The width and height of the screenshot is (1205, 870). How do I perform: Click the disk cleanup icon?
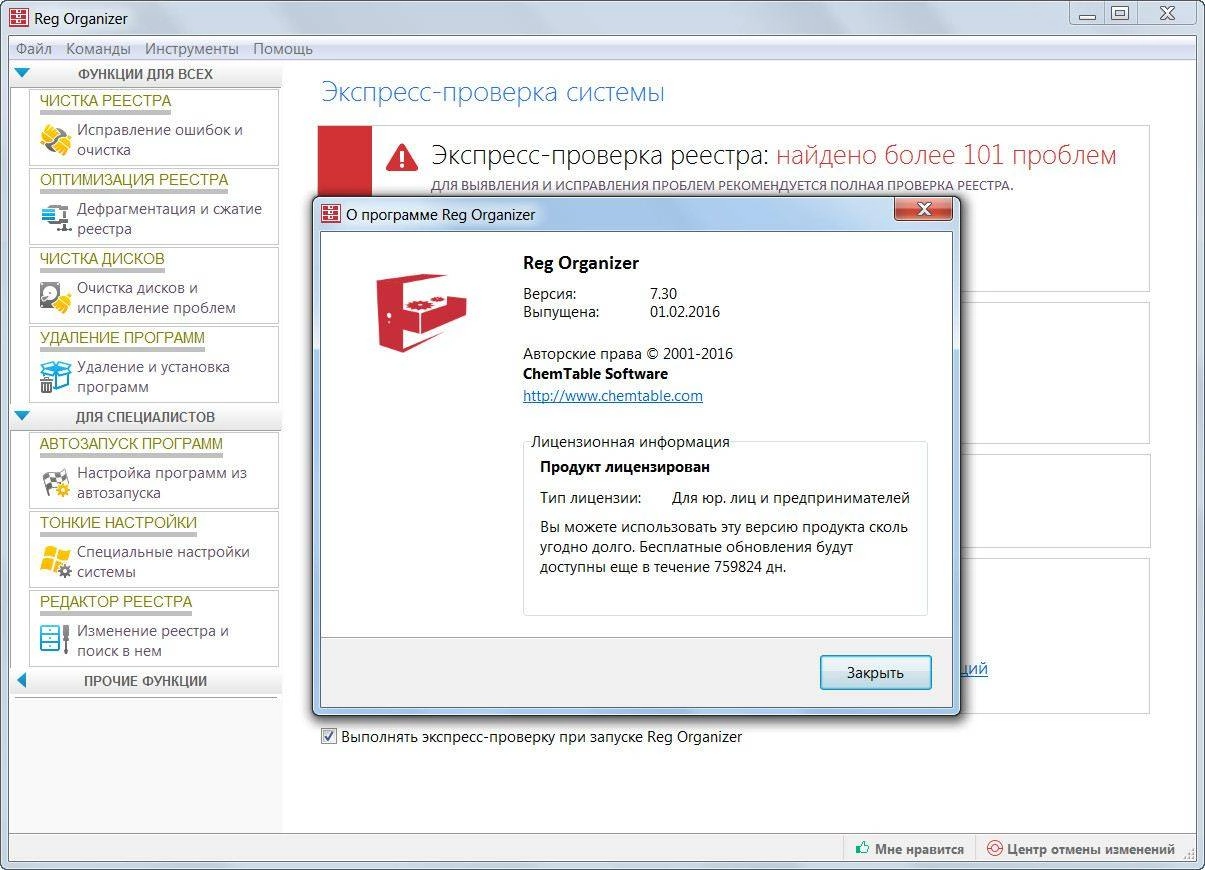pyautogui.click(x=55, y=297)
